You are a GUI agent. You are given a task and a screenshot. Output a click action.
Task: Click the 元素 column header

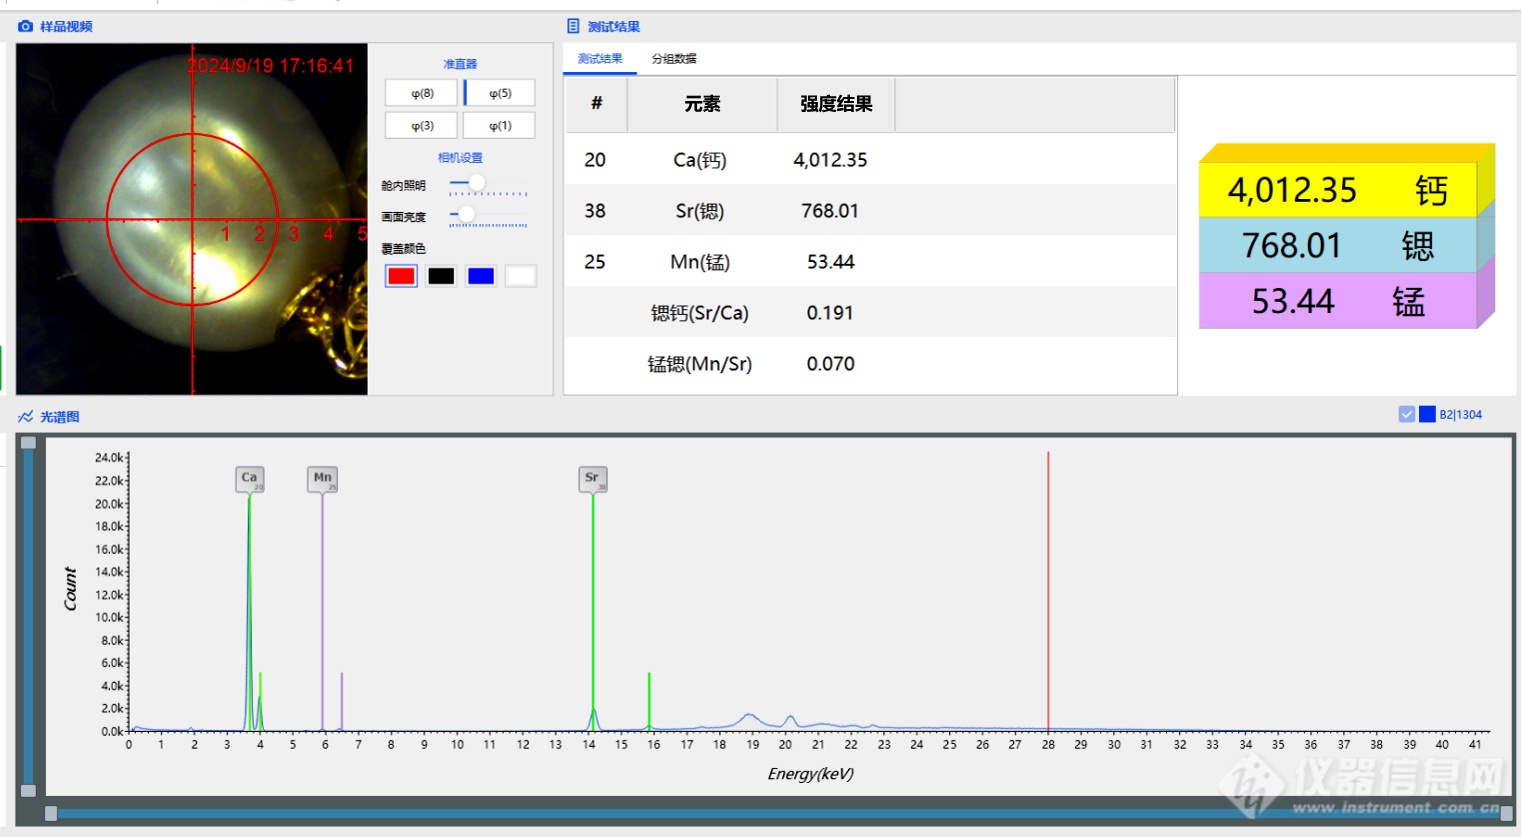[702, 104]
